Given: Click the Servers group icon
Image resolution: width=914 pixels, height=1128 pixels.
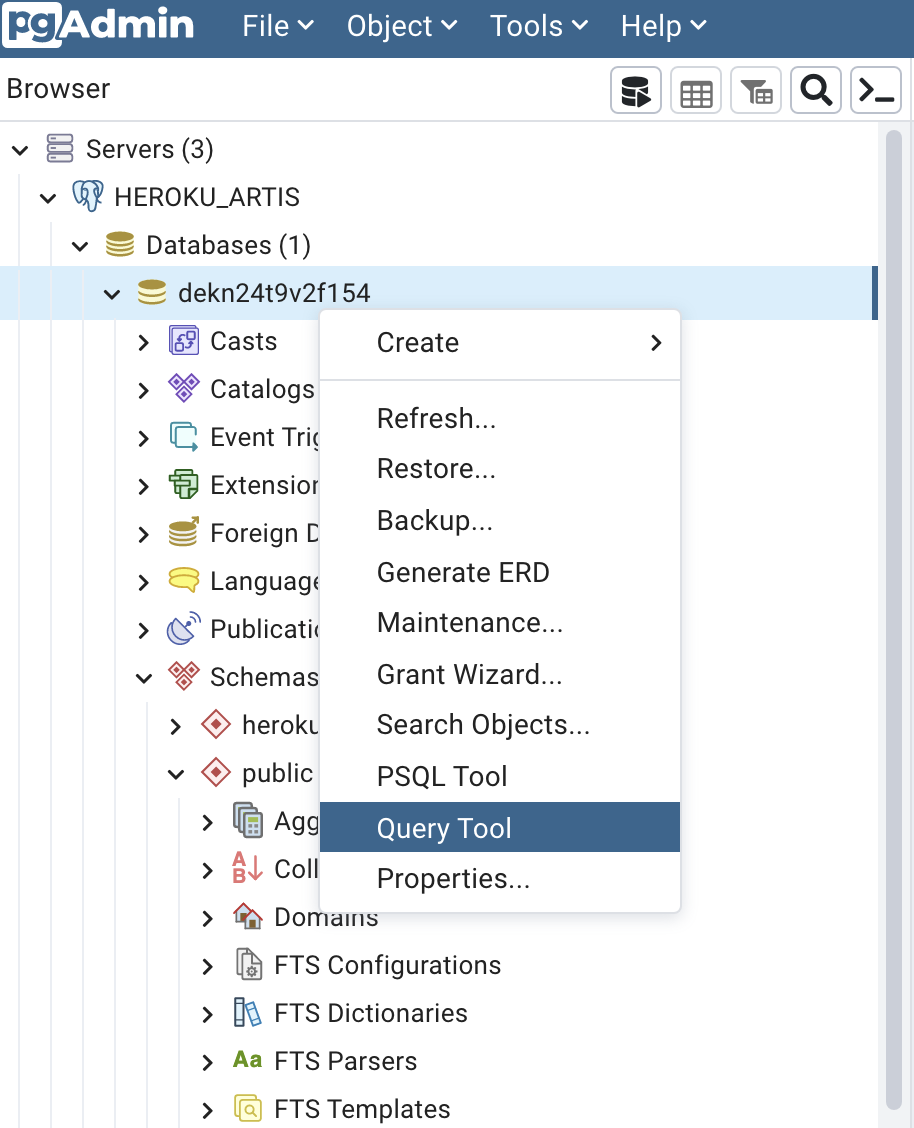Looking at the screenshot, I should pyautogui.click(x=60, y=148).
